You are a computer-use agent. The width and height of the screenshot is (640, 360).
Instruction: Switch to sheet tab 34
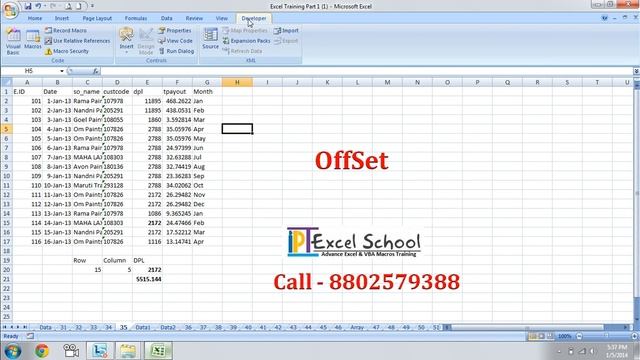[109, 327]
